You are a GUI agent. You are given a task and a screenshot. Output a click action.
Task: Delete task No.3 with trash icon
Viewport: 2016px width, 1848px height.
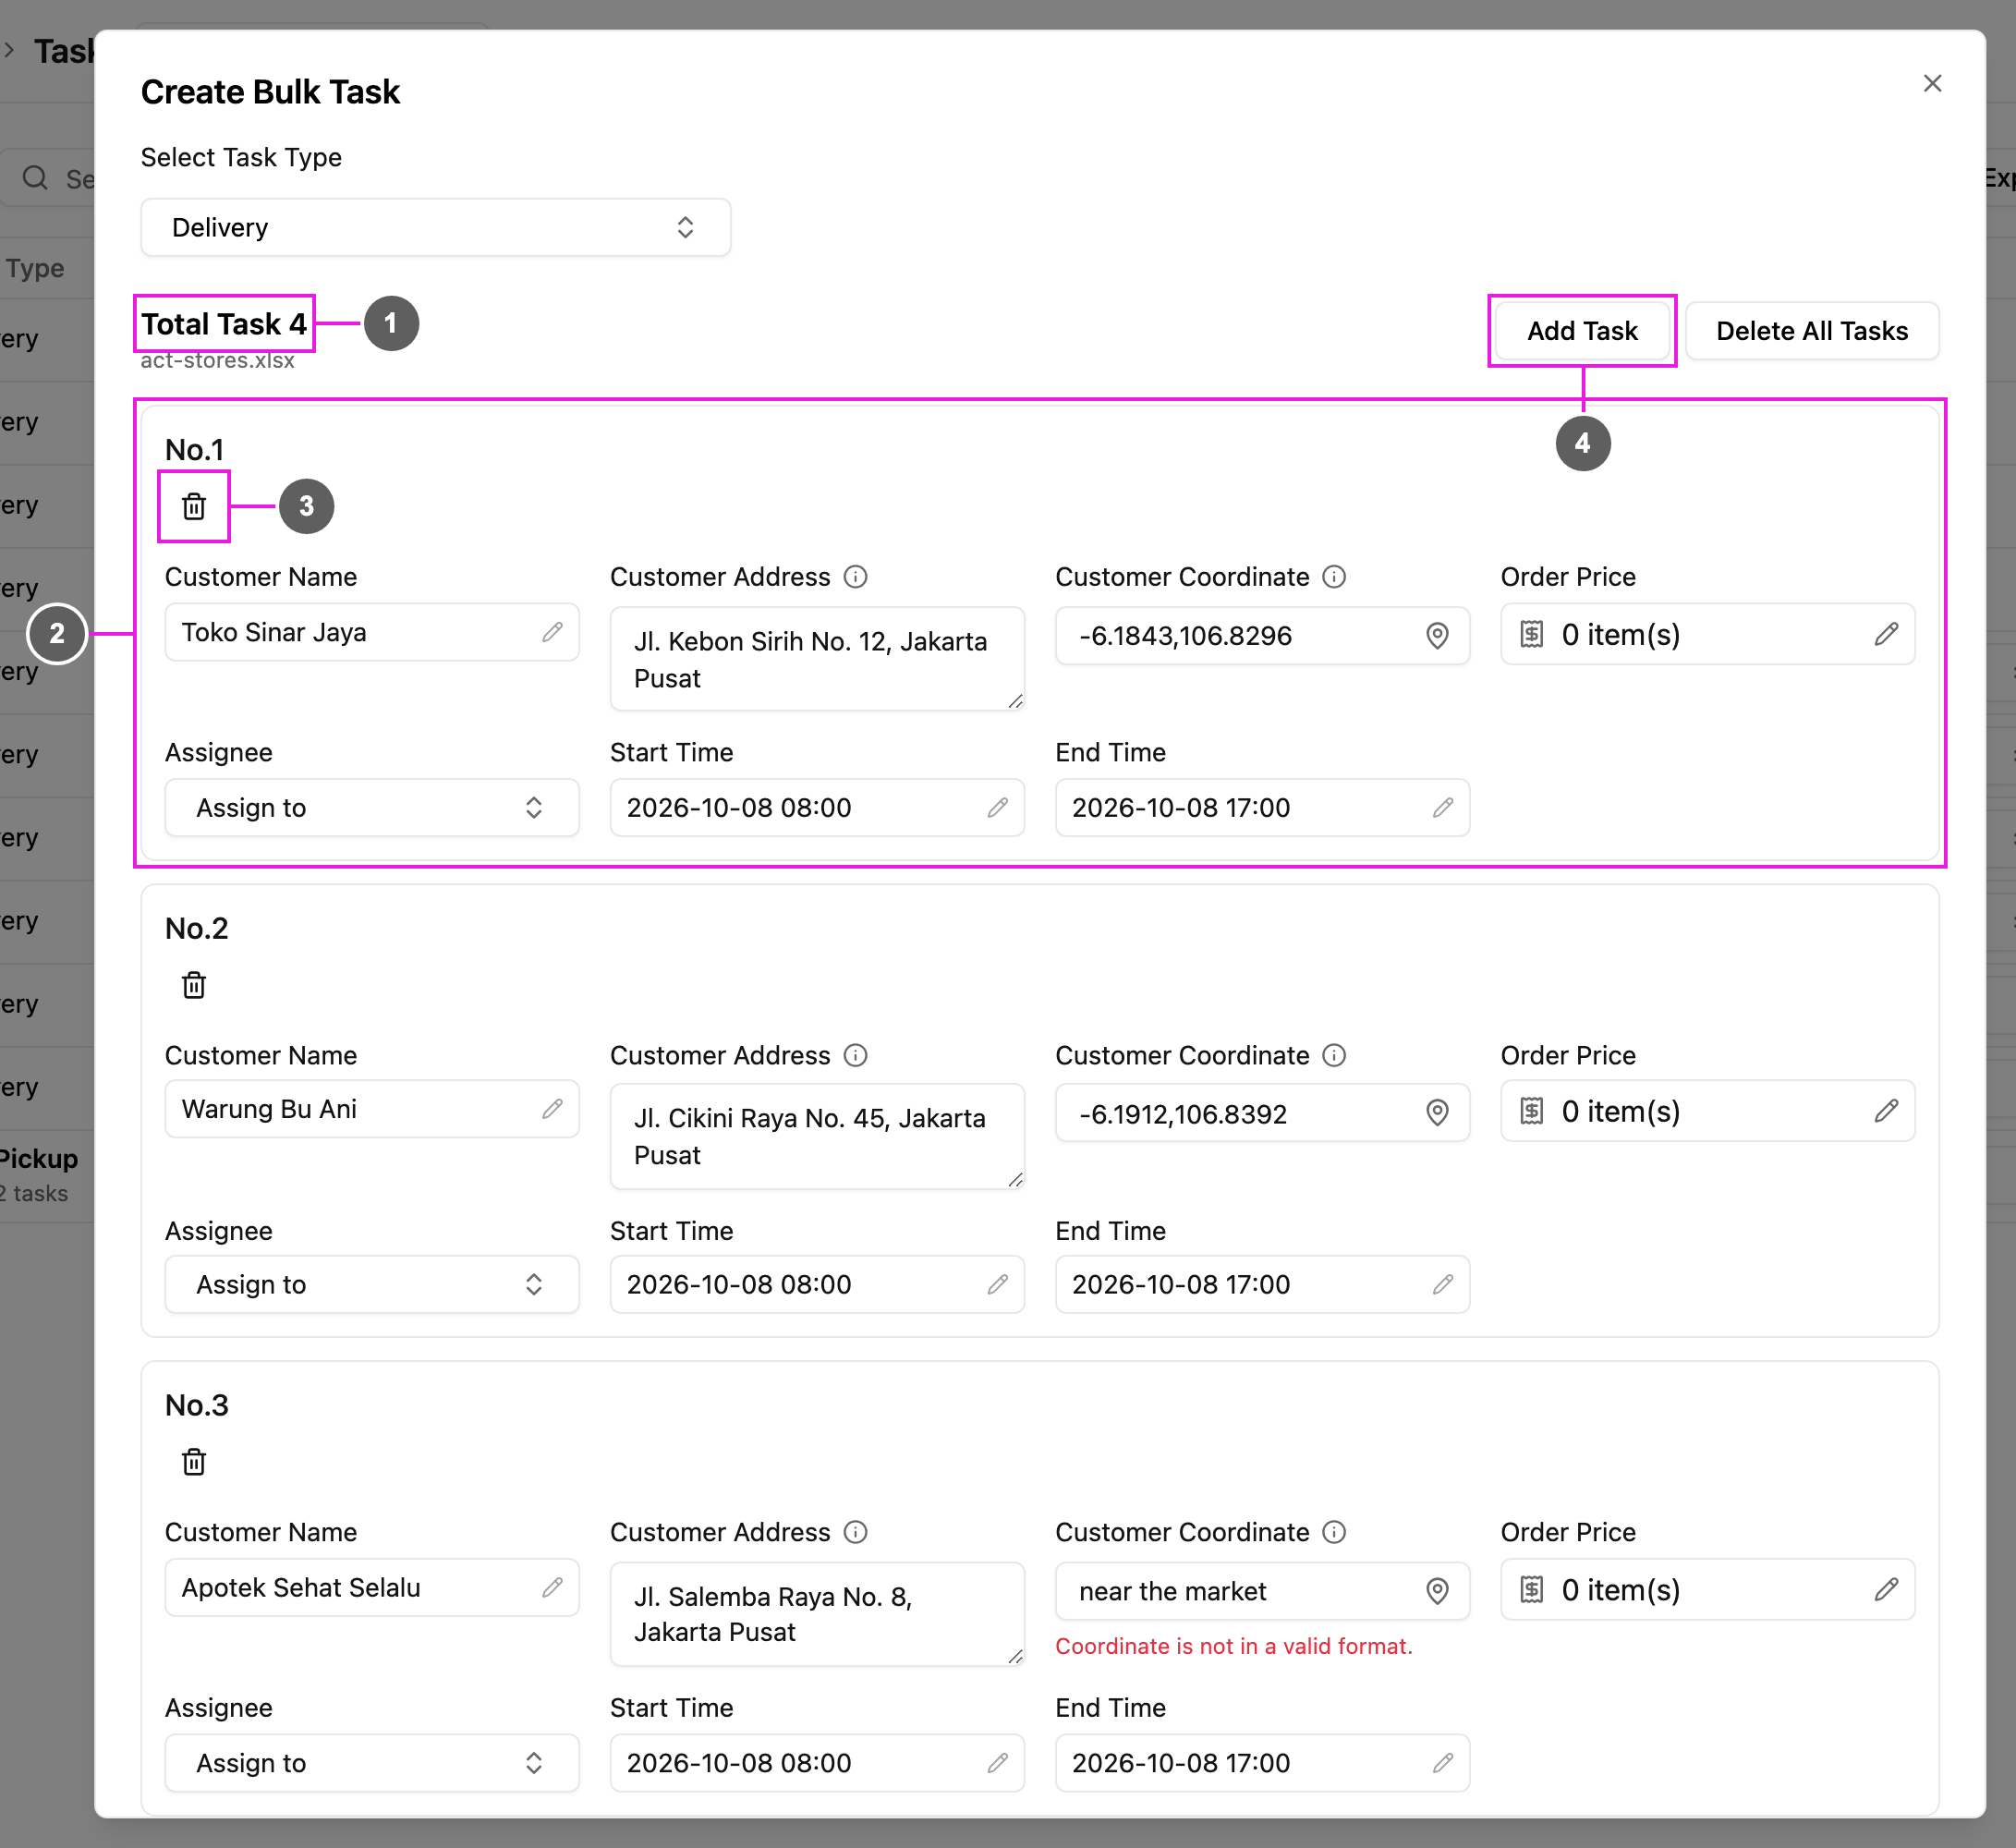coord(194,1462)
